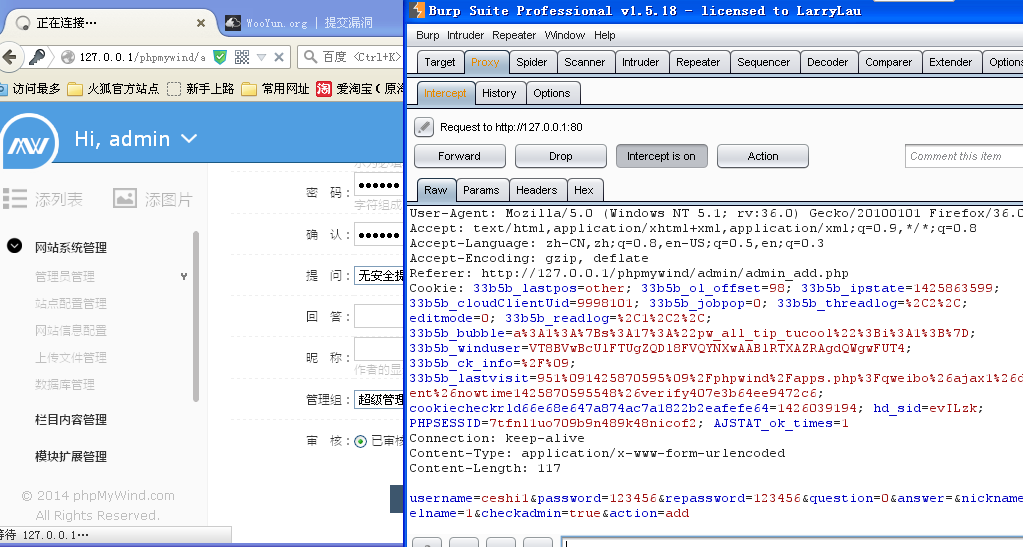Click the pencil edit request target icon
This screenshot has height=547, width=1023.
[x=424, y=127]
